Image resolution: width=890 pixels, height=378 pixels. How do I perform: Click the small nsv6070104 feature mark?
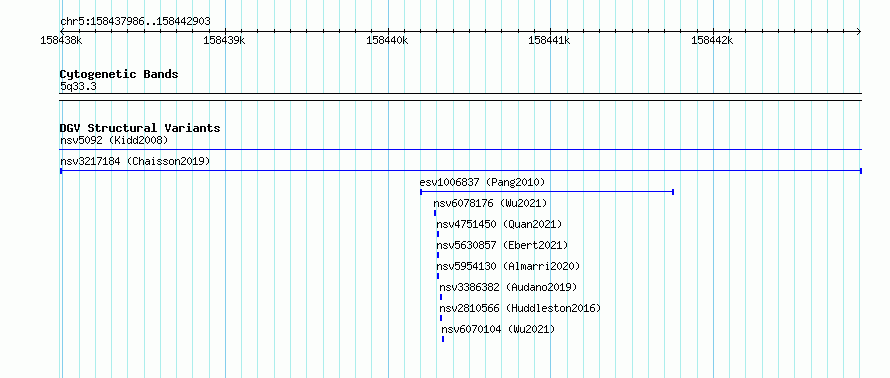[x=443, y=339]
